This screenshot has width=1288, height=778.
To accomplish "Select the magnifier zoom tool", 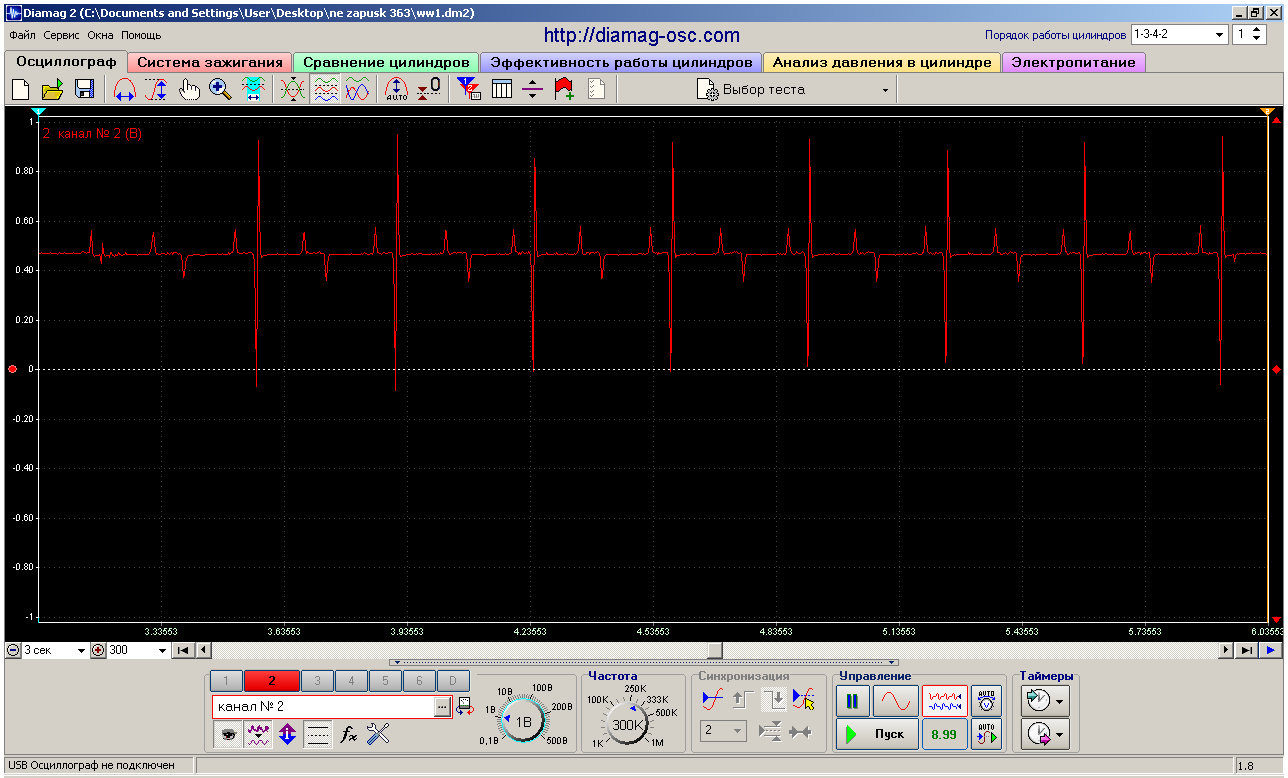I will [x=221, y=89].
